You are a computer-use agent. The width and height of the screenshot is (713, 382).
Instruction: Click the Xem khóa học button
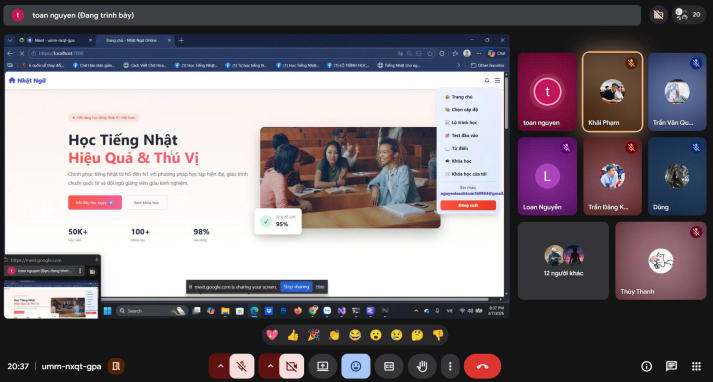pyautogui.click(x=146, y=202)
